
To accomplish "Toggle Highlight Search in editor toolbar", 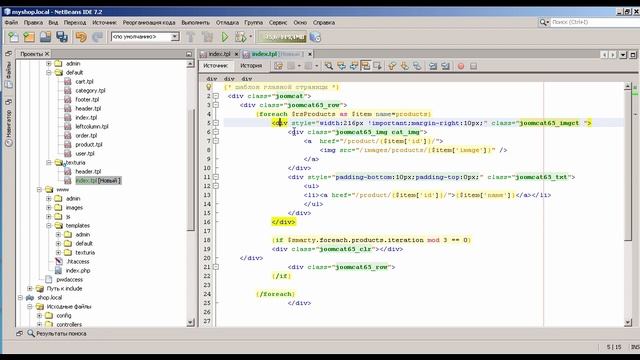I will 366,66.
